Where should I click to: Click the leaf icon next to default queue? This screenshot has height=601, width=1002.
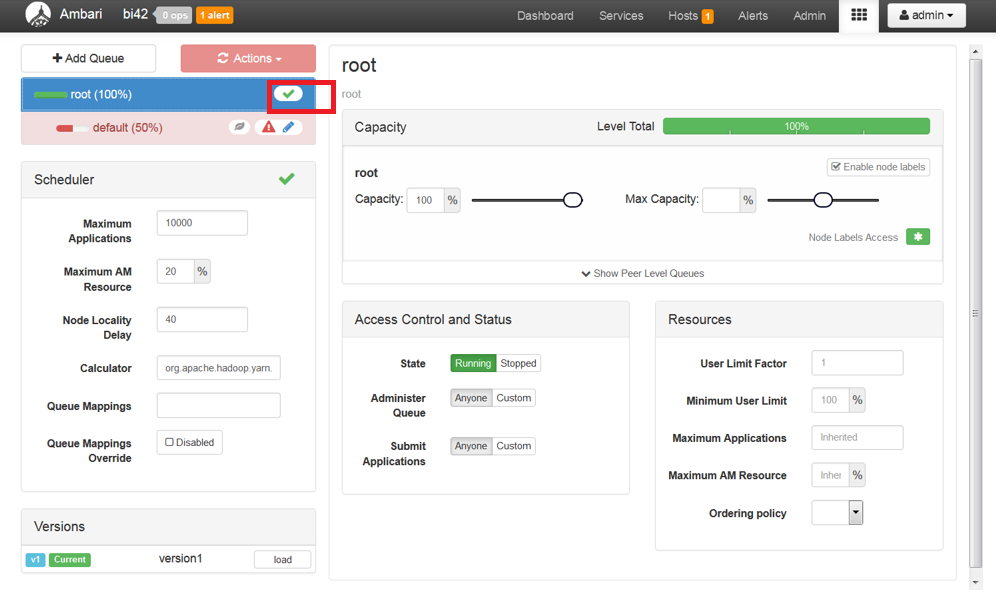239,128
